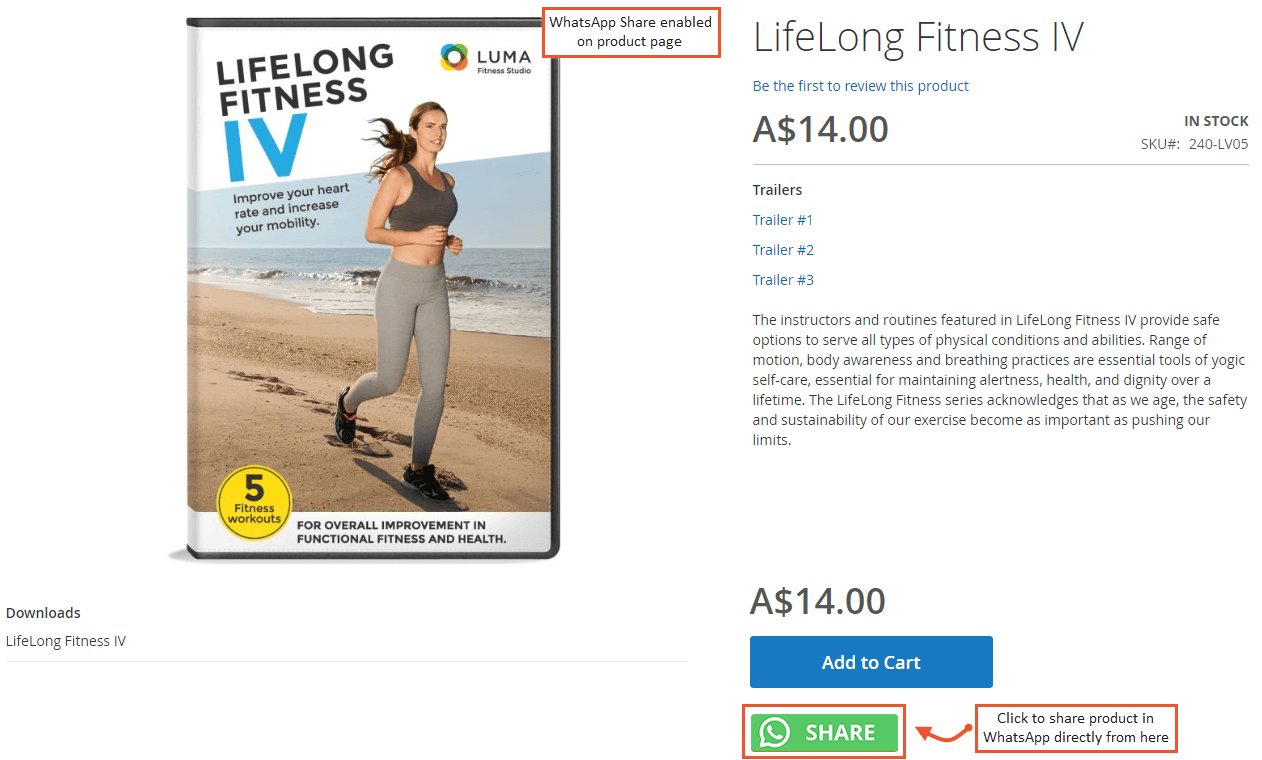Click the top A$14.00 price
Screen dimensions: 1262x760
pos(821,129)
